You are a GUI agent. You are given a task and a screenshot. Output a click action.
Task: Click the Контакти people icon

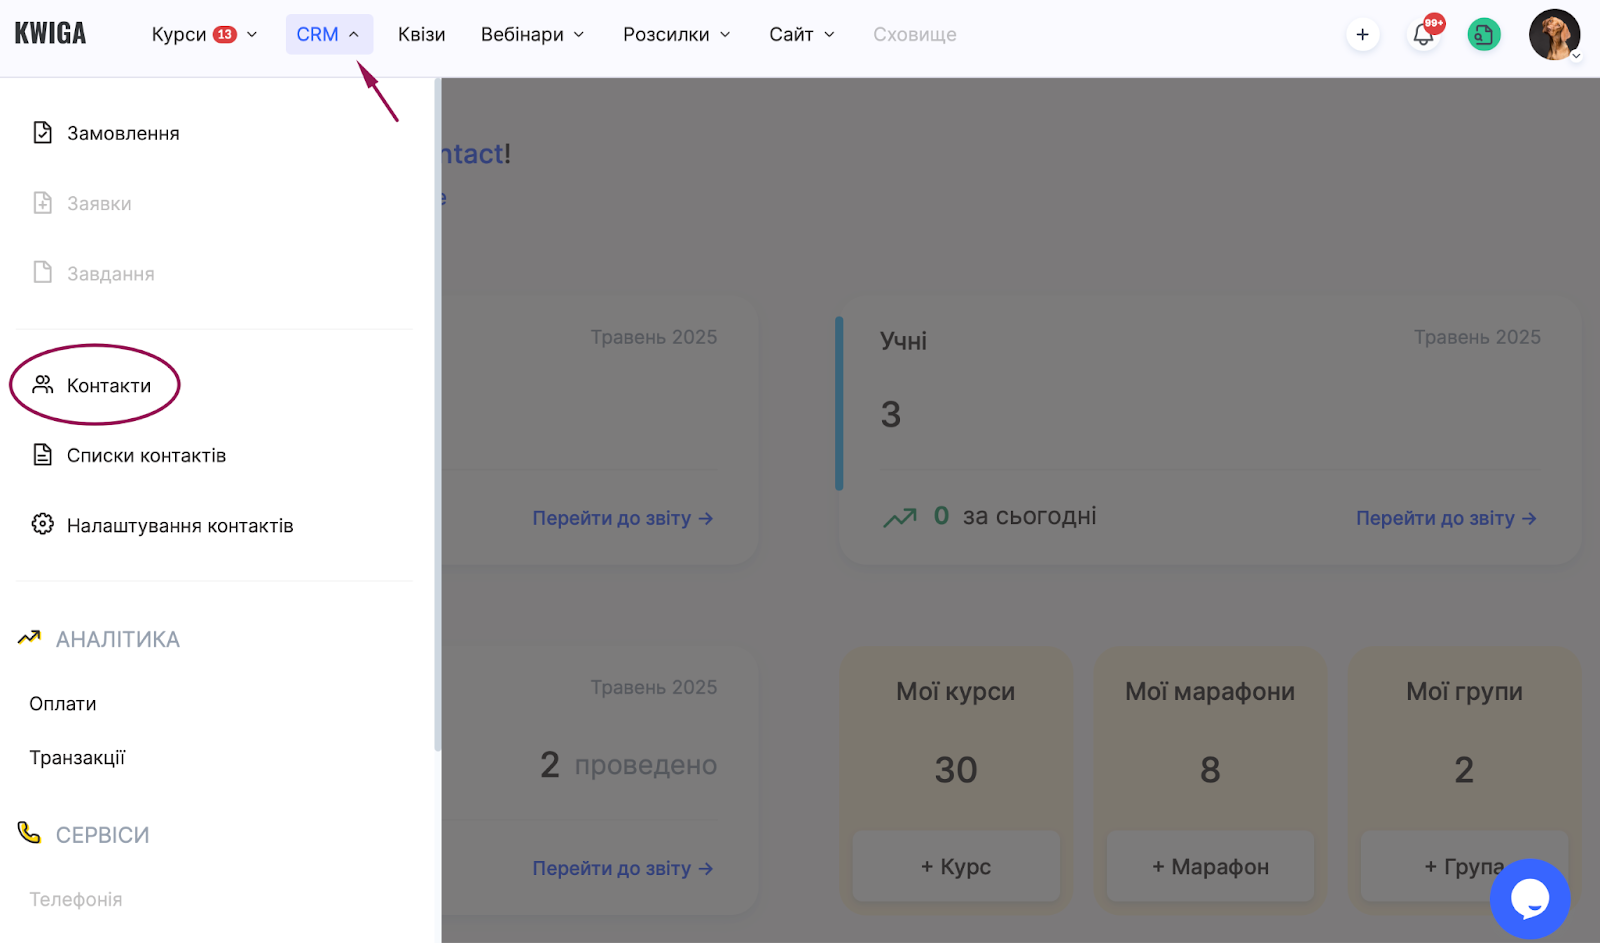[x=42, y=384]
